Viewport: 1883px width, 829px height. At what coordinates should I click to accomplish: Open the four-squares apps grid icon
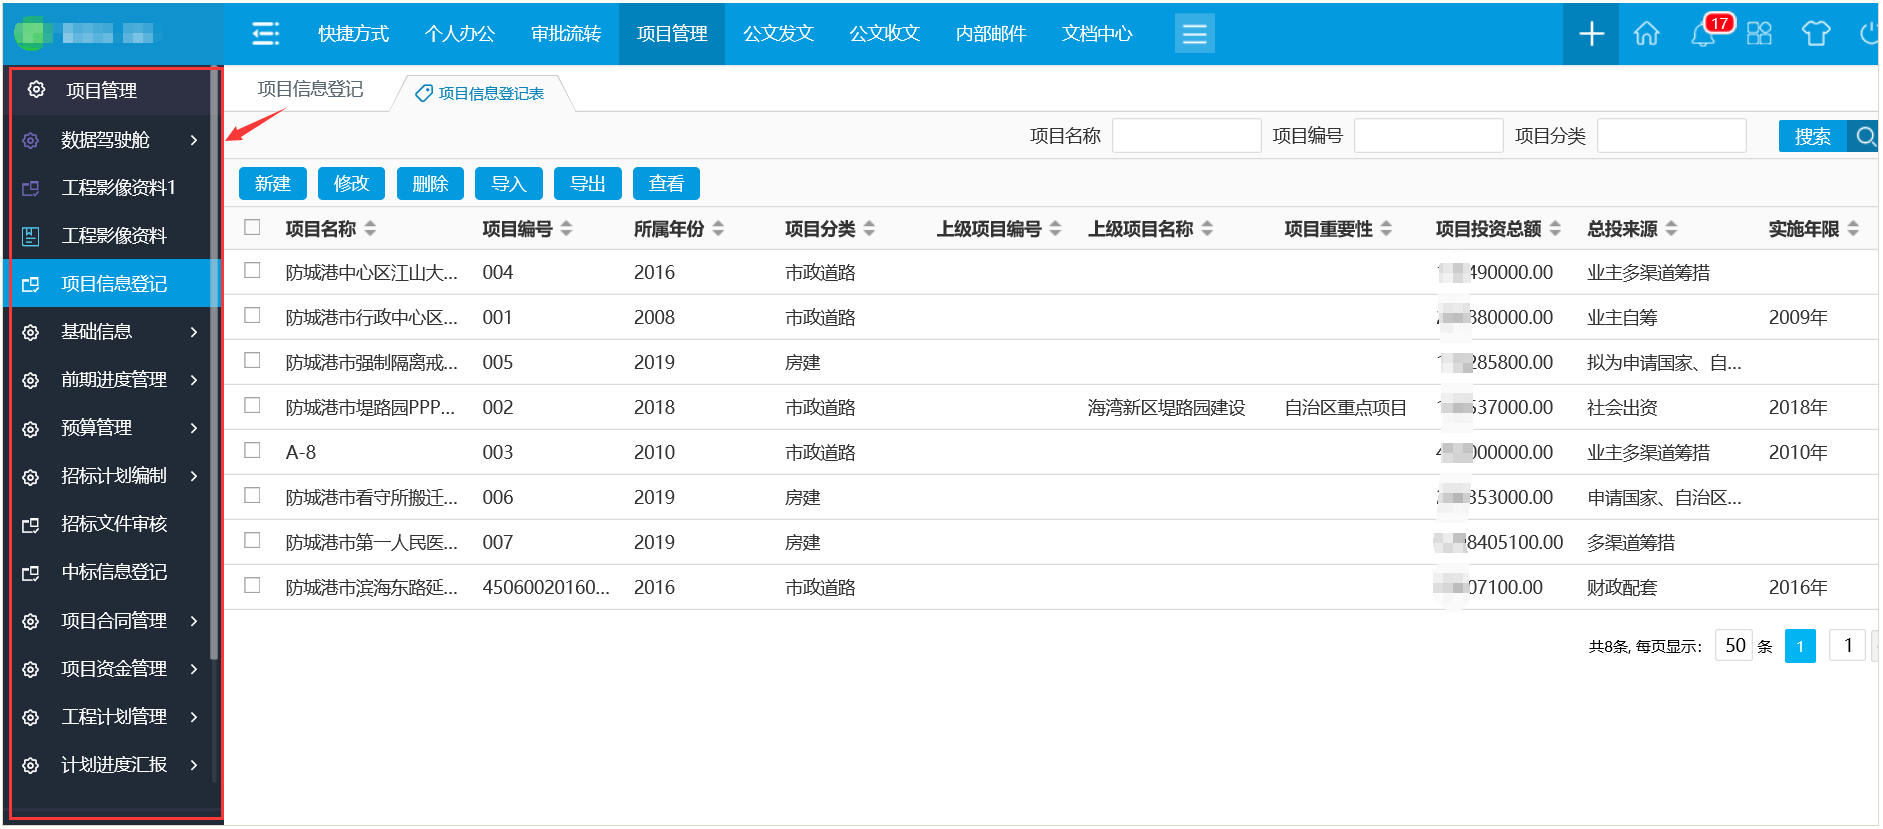[x=1759, y=34]
